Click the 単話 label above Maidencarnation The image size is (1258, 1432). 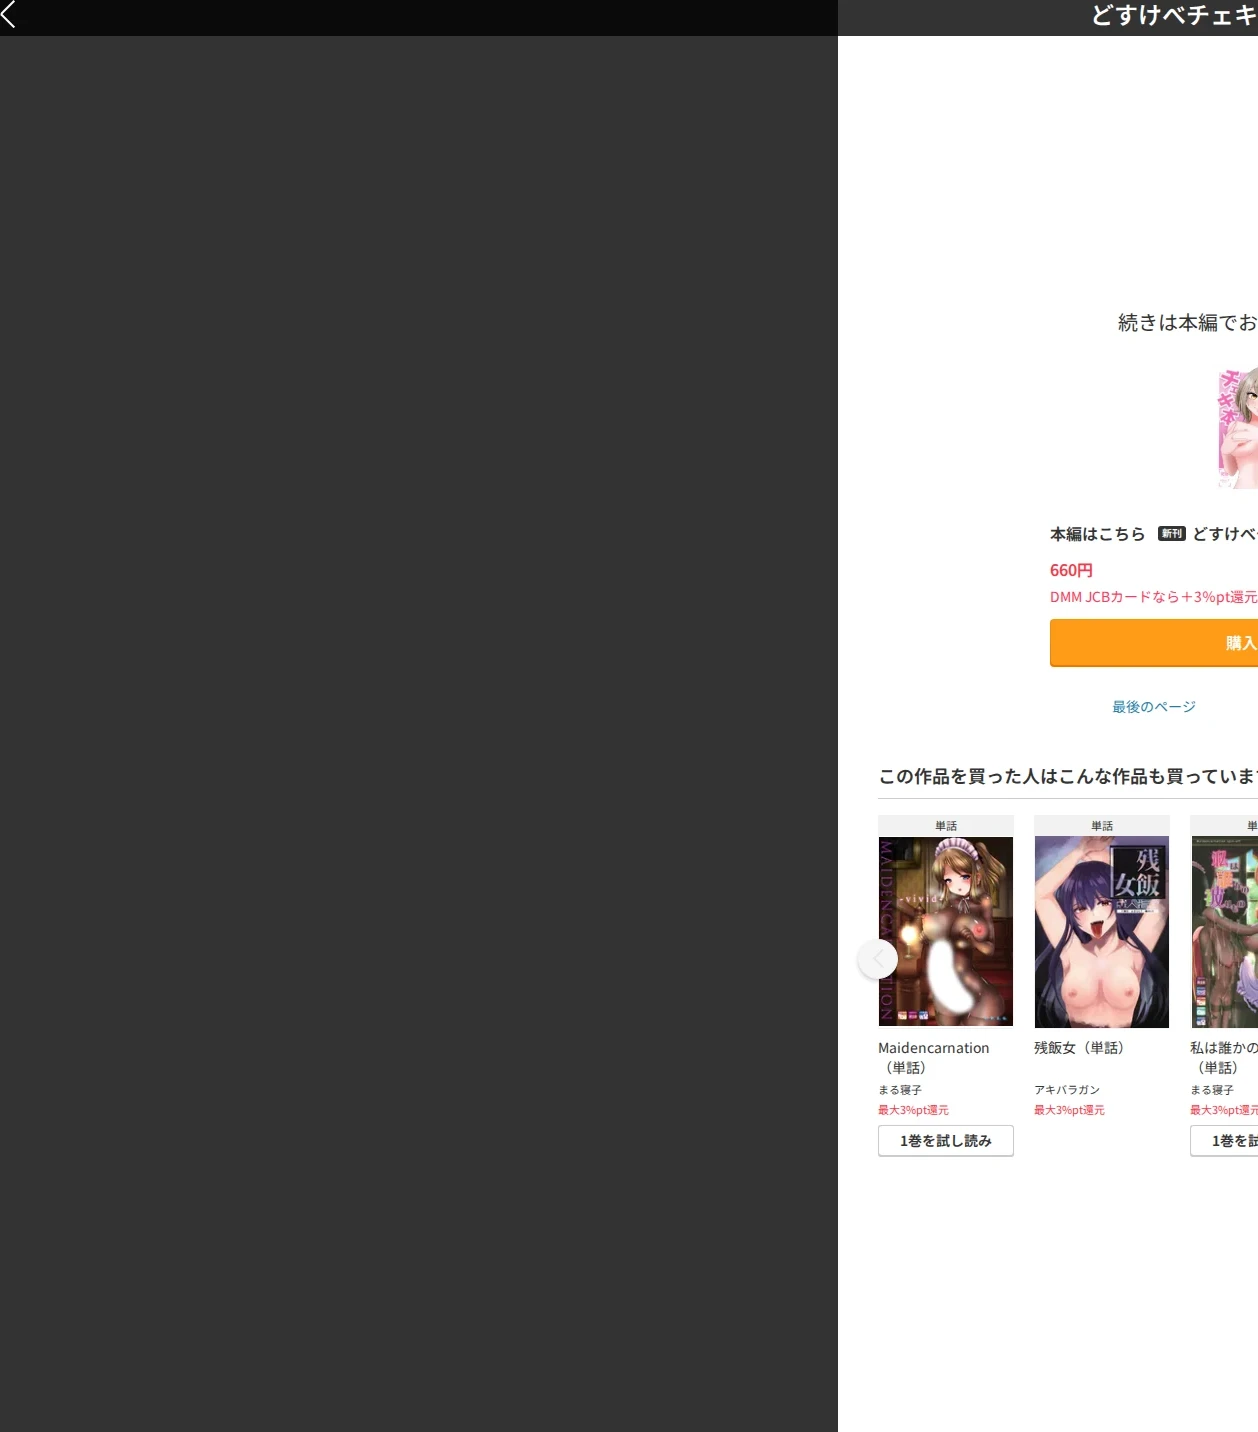pos(946,826)
